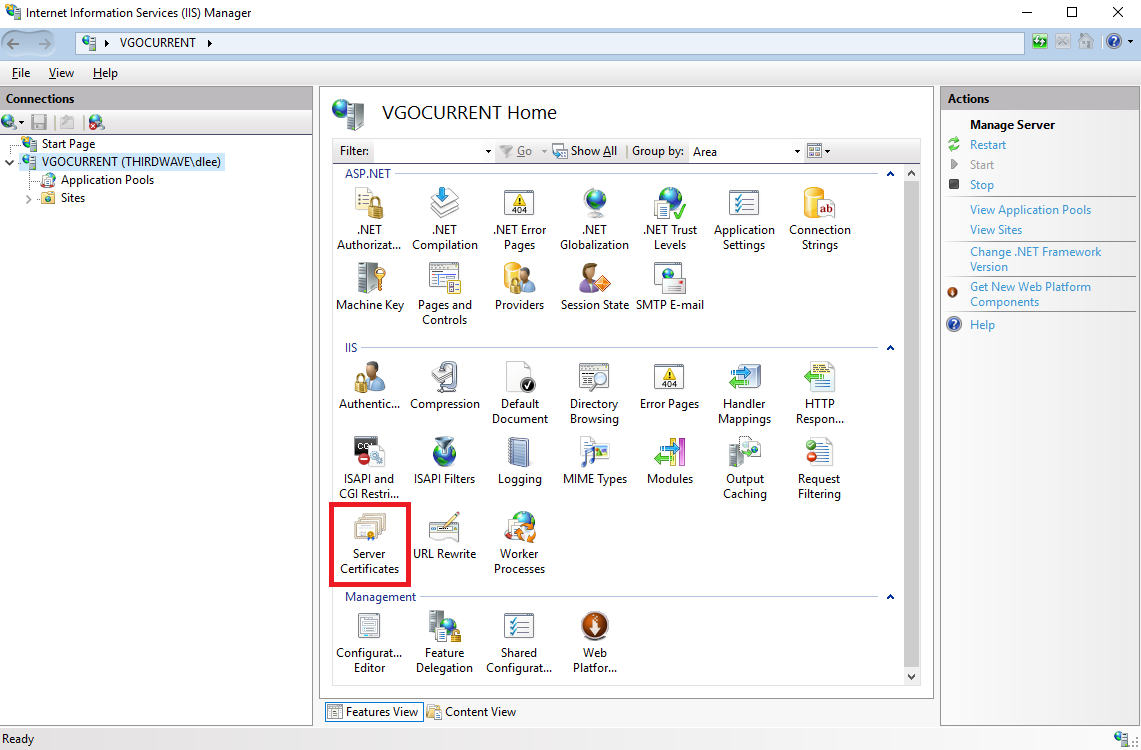Image resolution: width=1141 pixels, height=750 pixels.
Task: Open the Providers feature
Action: coord(520,287)
